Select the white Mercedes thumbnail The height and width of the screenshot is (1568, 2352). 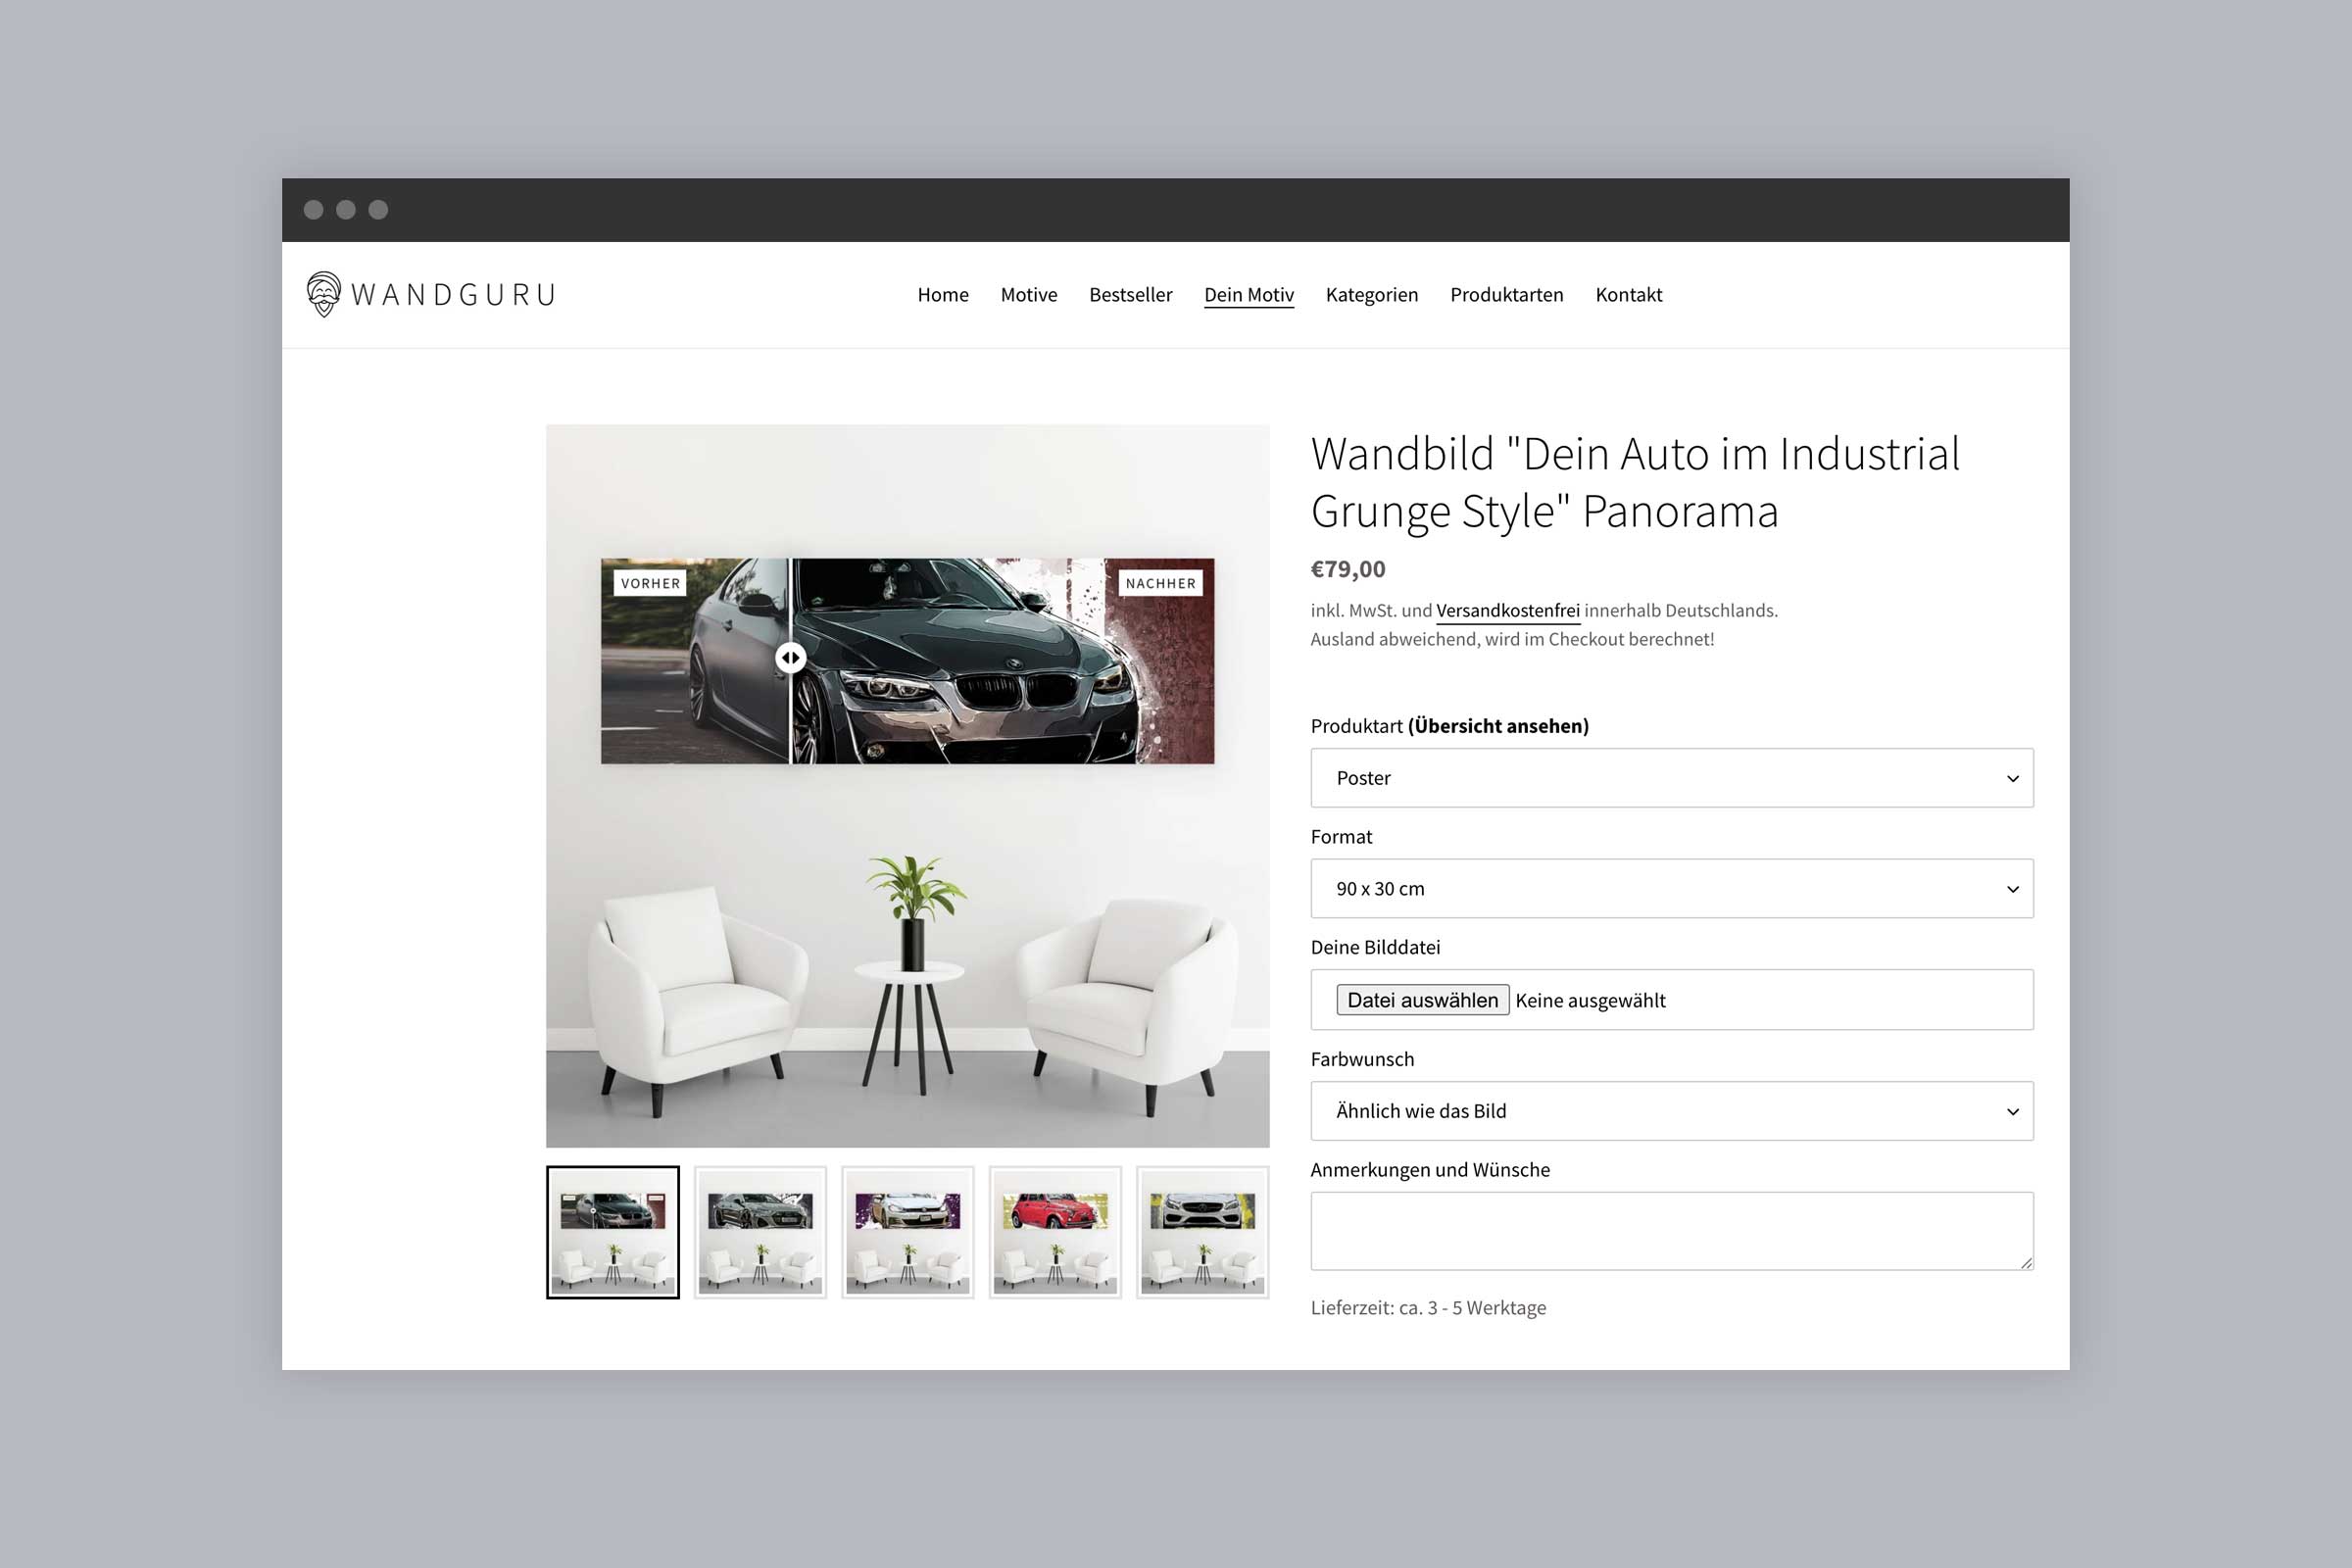coord(1202,1232)
